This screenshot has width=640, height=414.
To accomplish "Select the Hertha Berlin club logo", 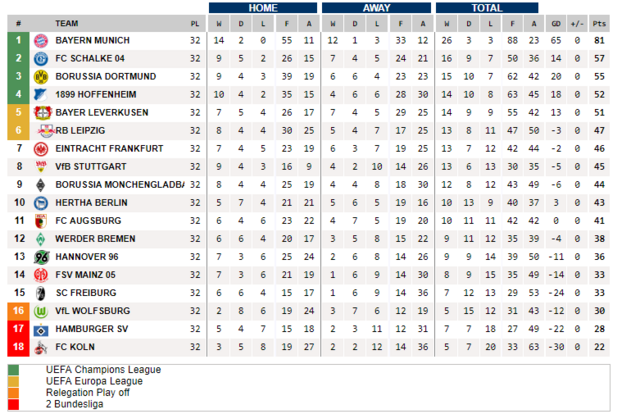I will (x=41, y=203).
